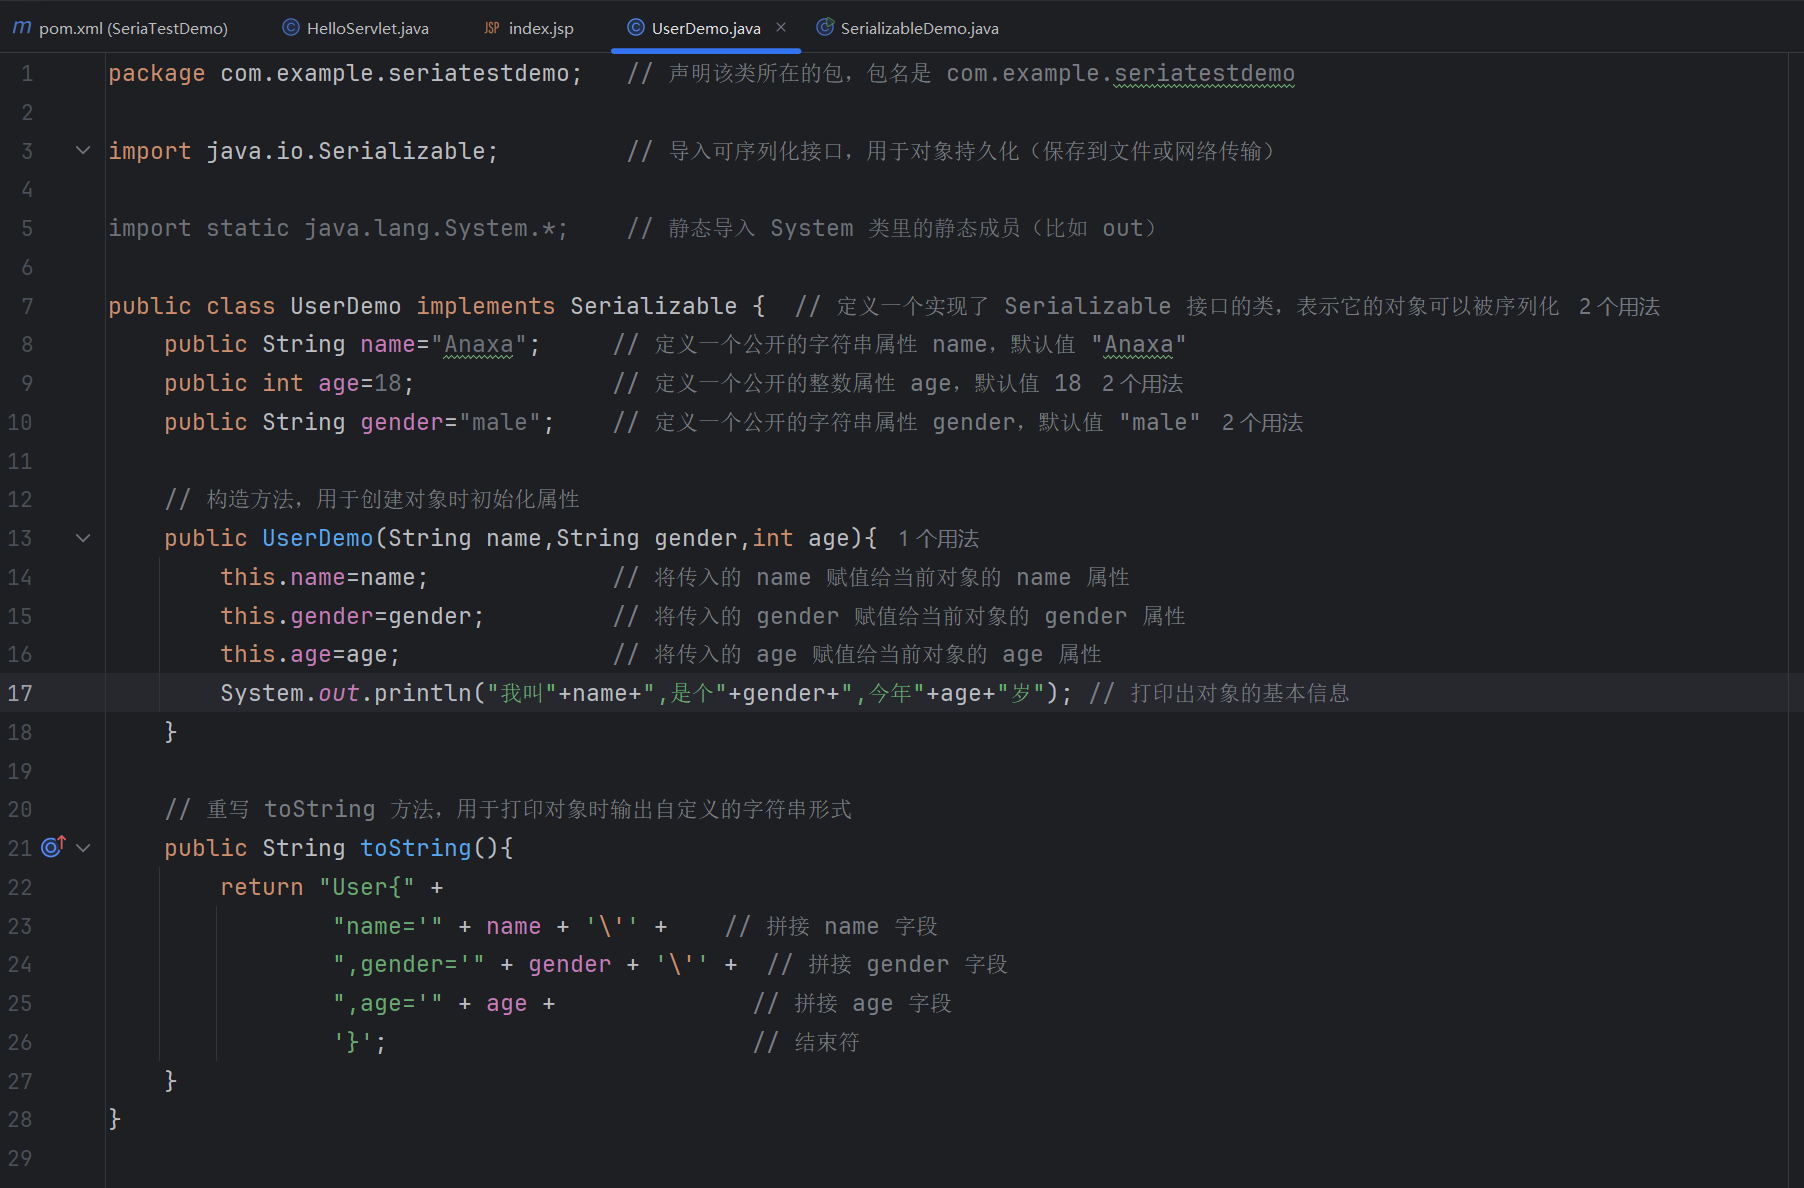Click "java.io.Serializable" in the import statement
This screenshot has width=1804, height=1188.
click(x=346, y=151)
